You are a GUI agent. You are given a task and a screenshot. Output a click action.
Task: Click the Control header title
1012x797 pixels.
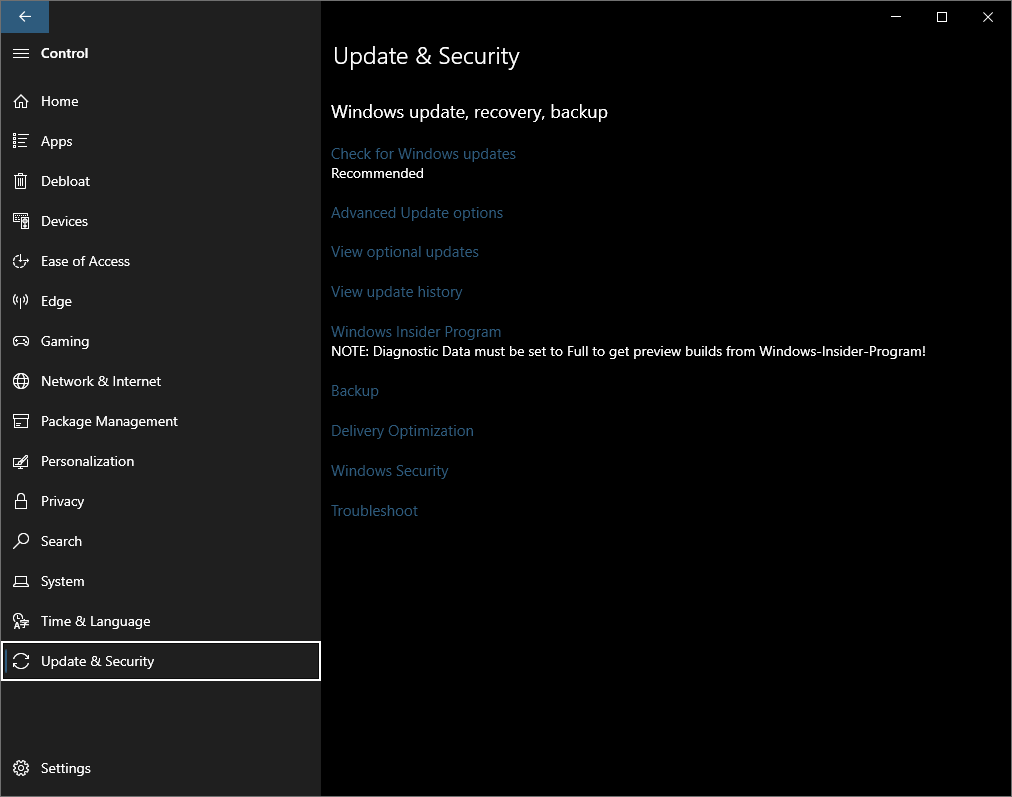click(64, 54)
